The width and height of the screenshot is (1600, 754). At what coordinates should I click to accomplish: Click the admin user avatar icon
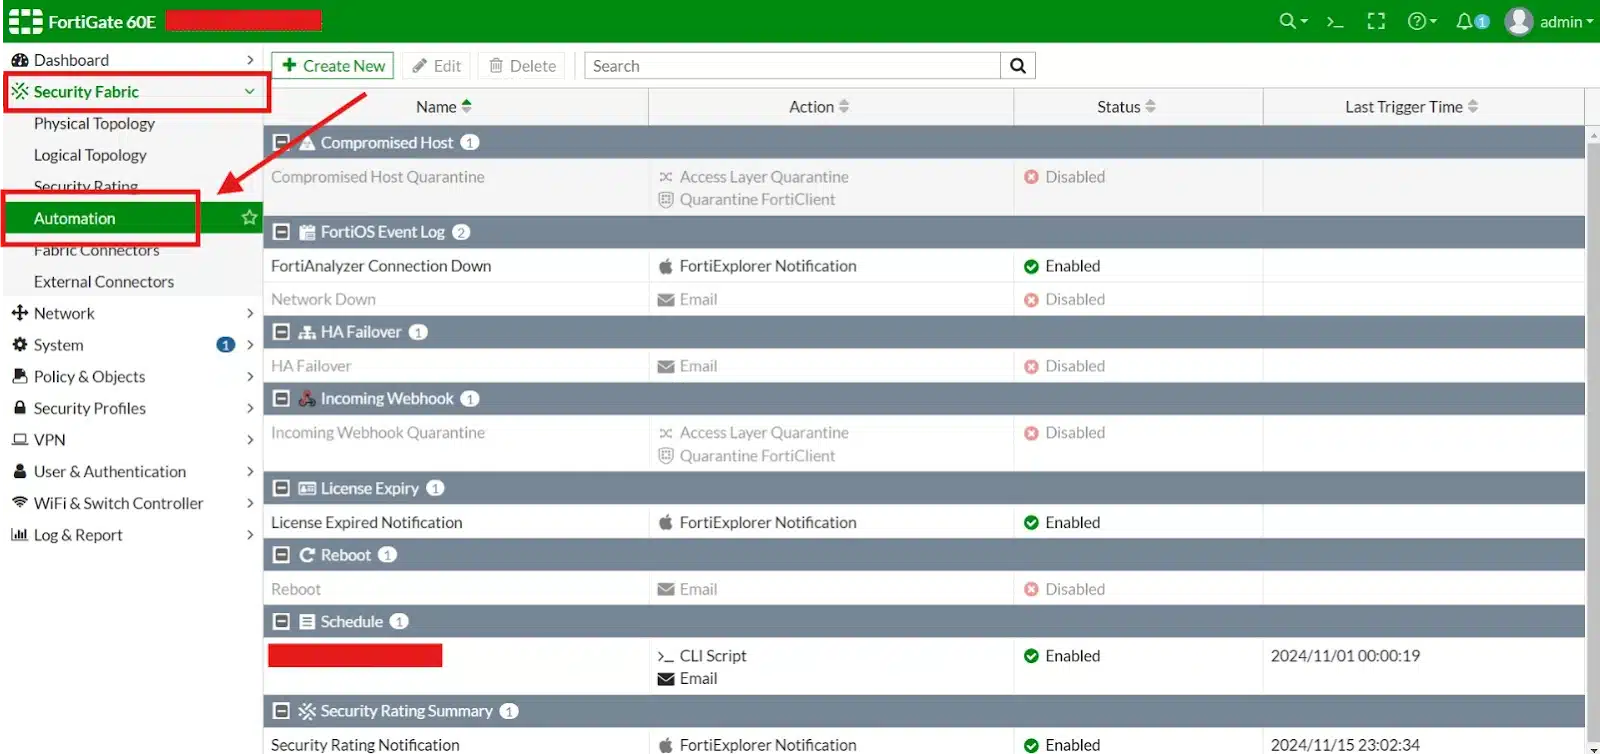point(1518,22)
